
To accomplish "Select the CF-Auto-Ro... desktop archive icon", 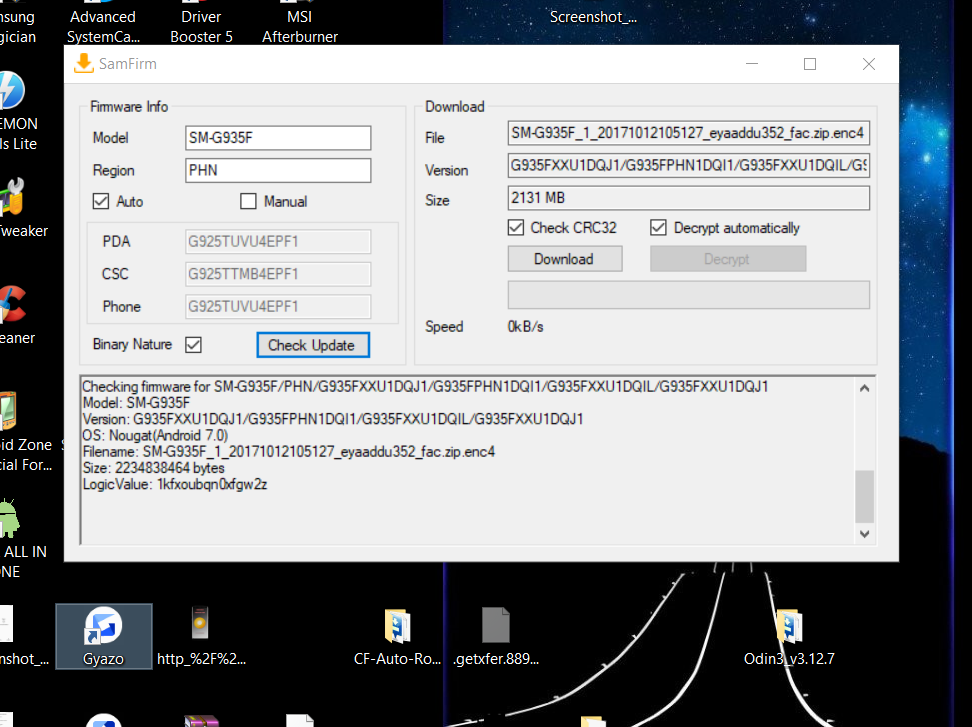I will click(397, 637).
